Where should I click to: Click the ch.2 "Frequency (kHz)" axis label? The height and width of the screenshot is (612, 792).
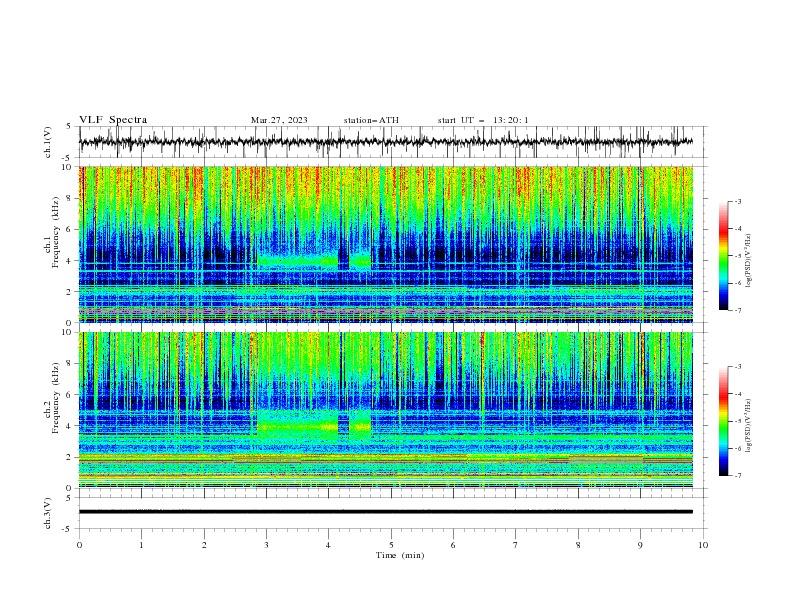click(56, 398)
